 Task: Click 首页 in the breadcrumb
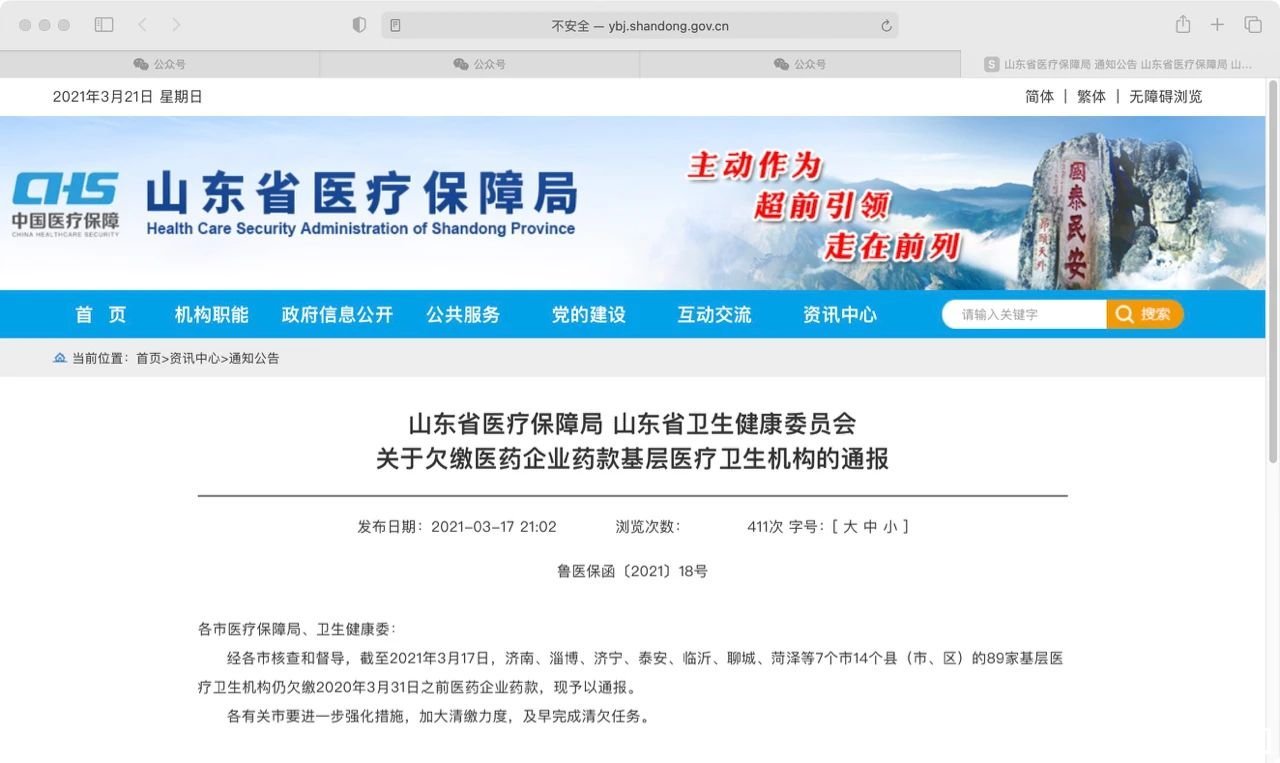[148, 358]
